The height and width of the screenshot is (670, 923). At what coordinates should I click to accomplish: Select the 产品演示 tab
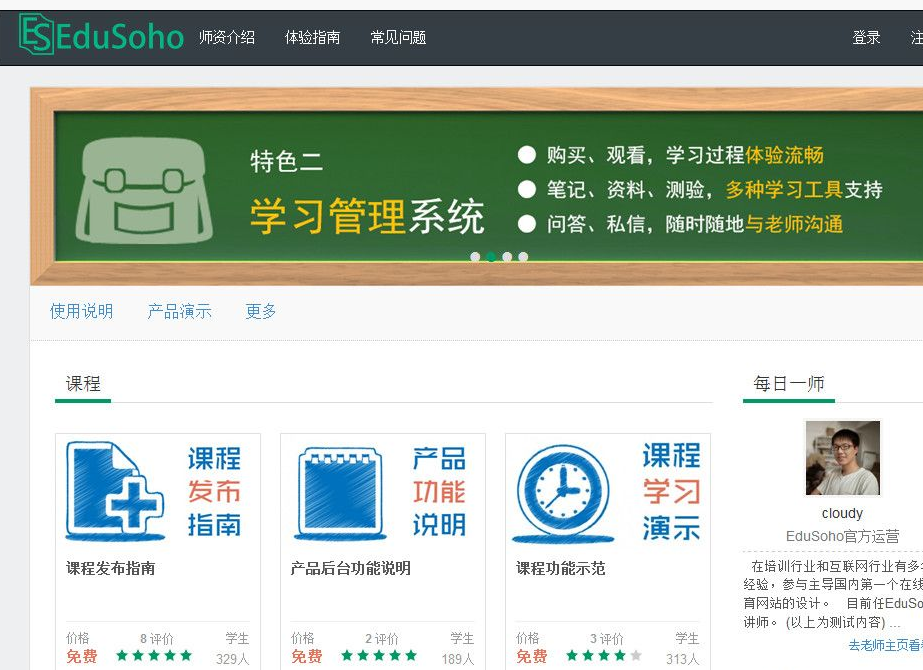(180, 311)
